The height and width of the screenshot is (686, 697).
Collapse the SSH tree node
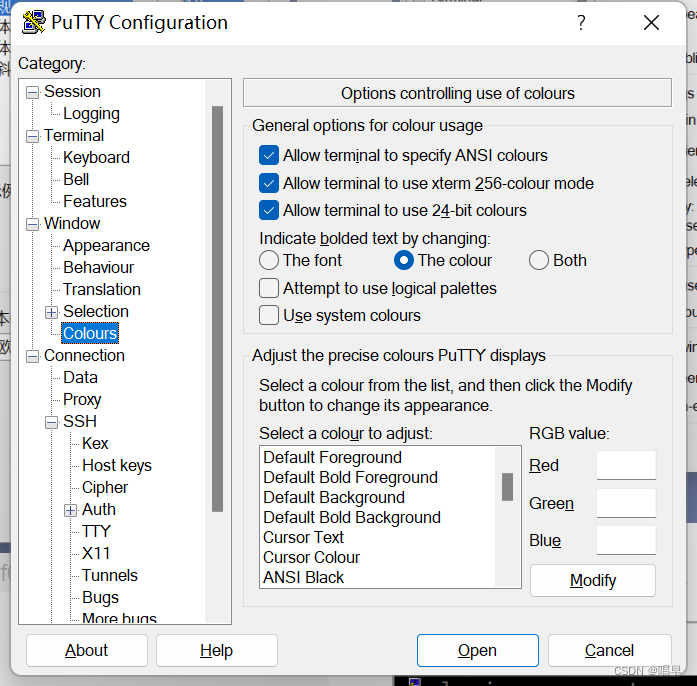coord(52,422)
